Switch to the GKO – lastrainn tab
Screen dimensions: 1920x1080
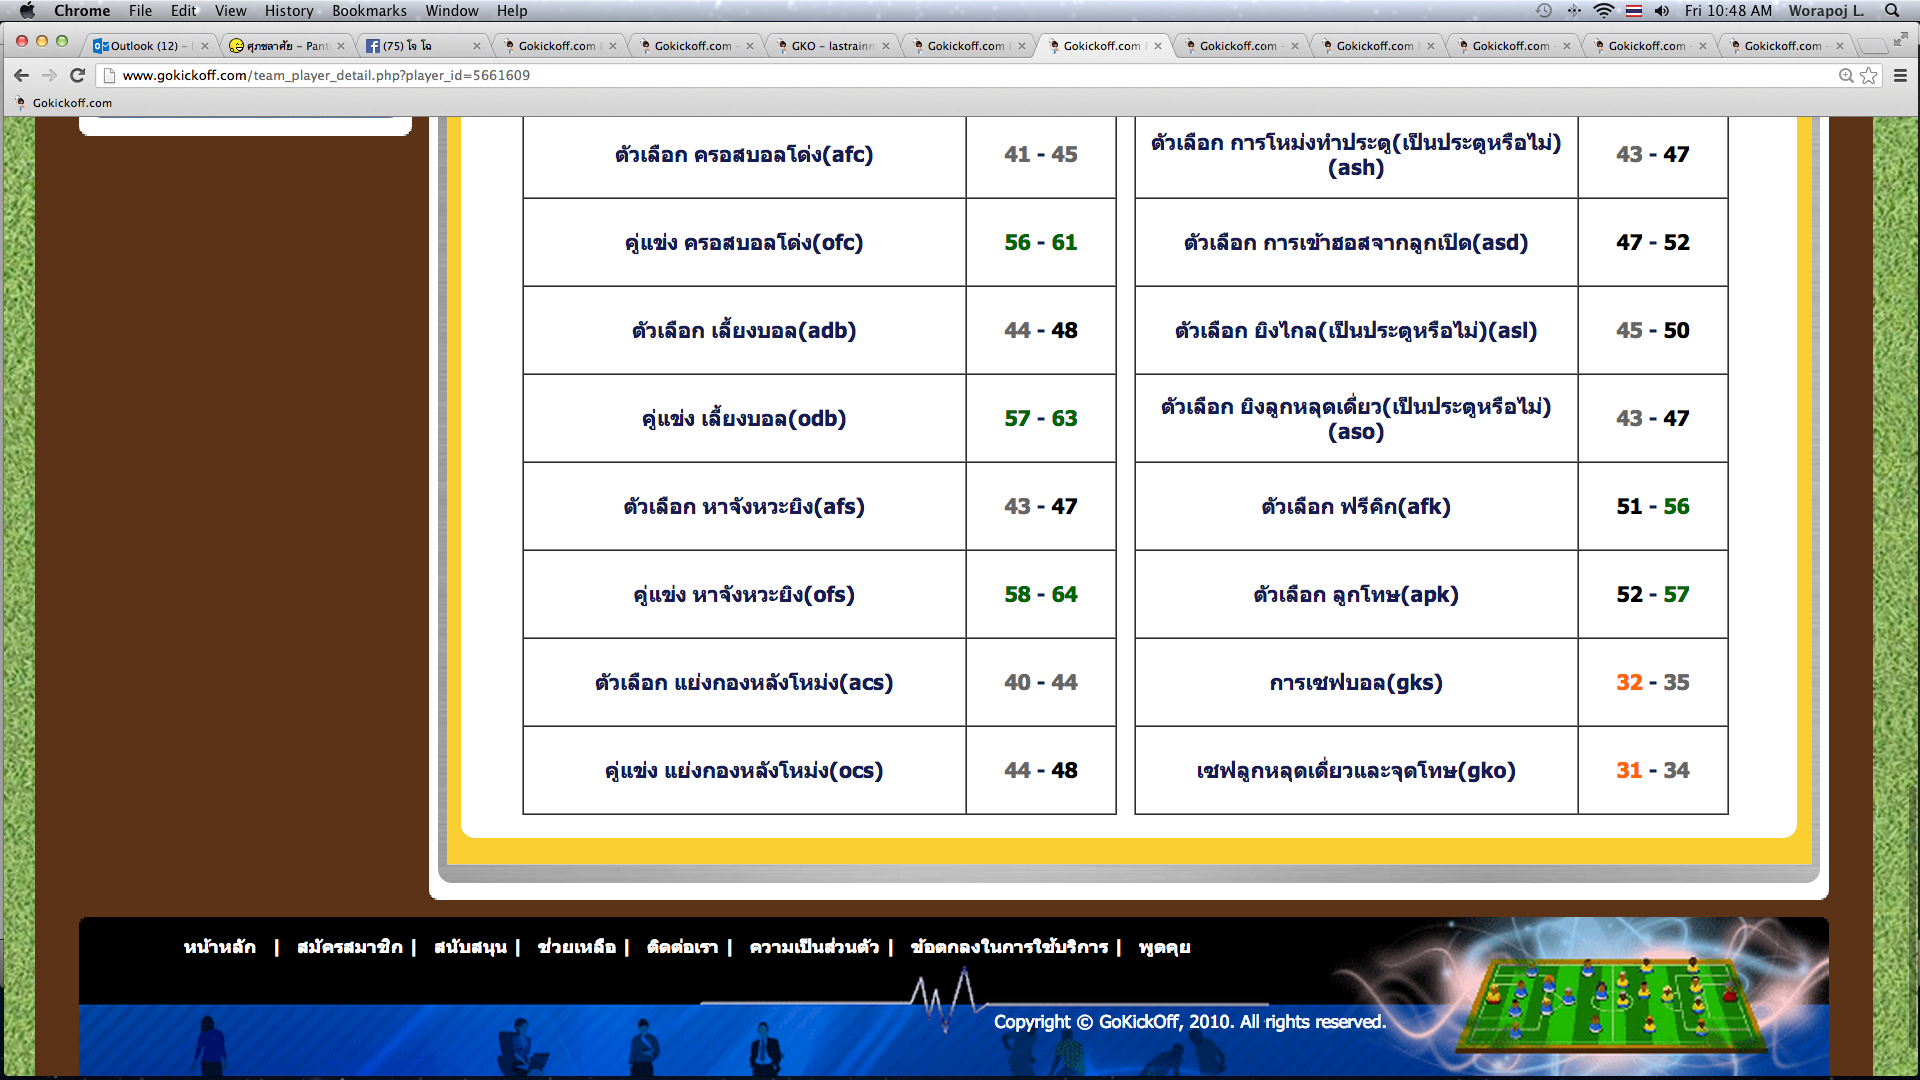pos(832,46)
